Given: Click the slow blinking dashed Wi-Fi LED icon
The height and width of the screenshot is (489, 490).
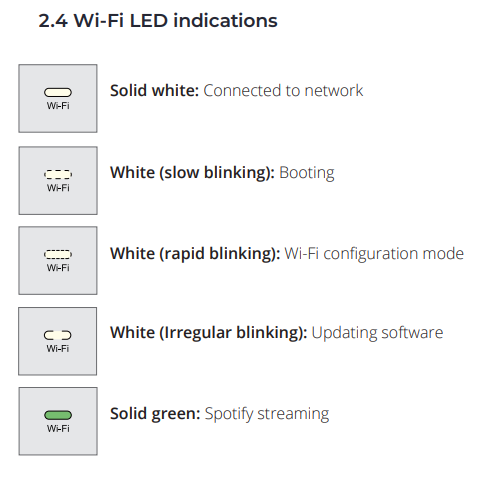Looking at the screenshot, I should pos(58,180).
